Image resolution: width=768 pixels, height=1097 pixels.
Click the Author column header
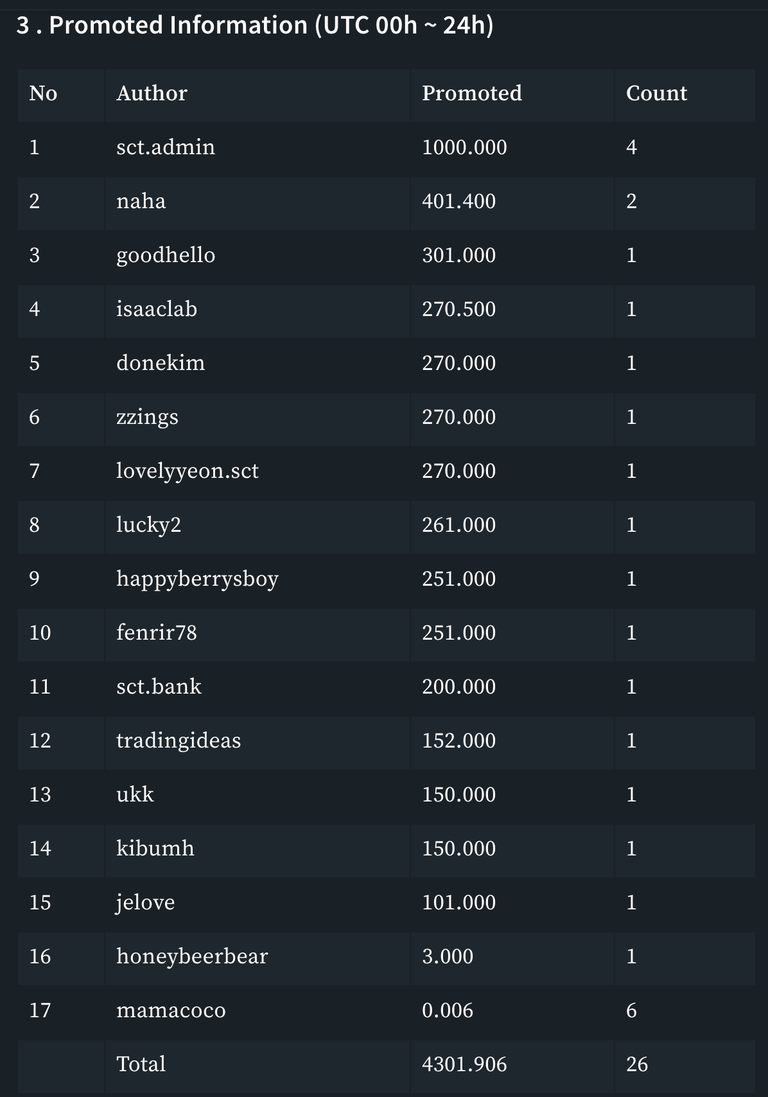(151, 93)
